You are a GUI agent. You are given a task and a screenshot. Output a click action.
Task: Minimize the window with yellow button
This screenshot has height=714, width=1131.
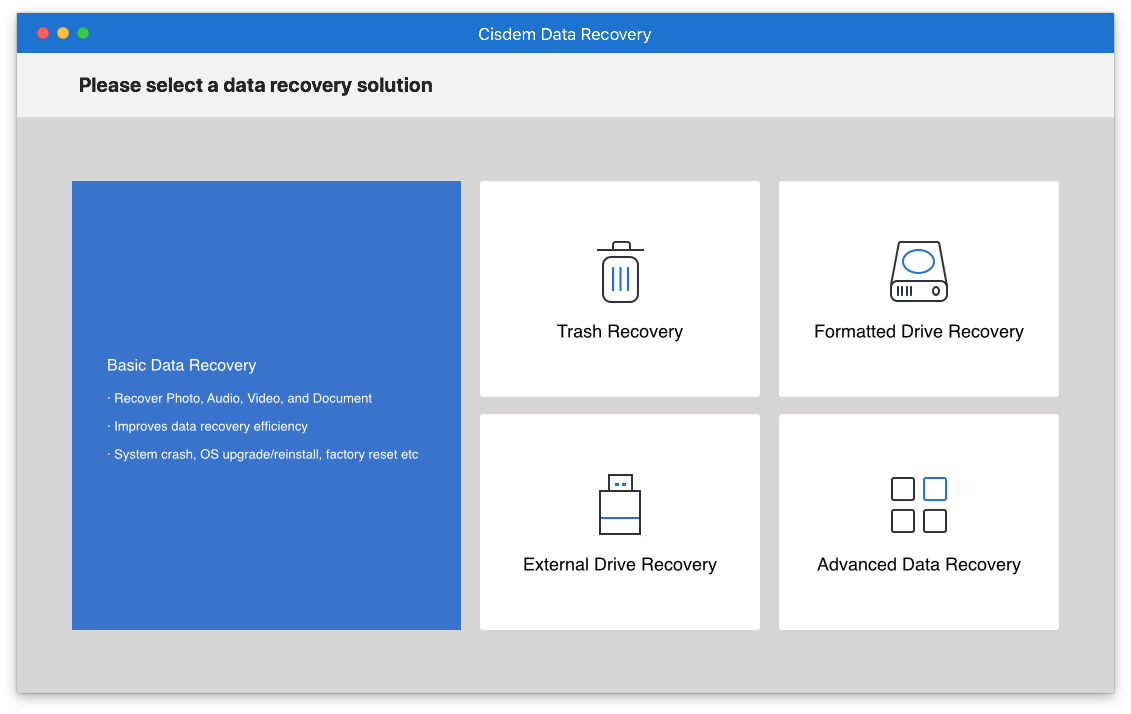63,33
